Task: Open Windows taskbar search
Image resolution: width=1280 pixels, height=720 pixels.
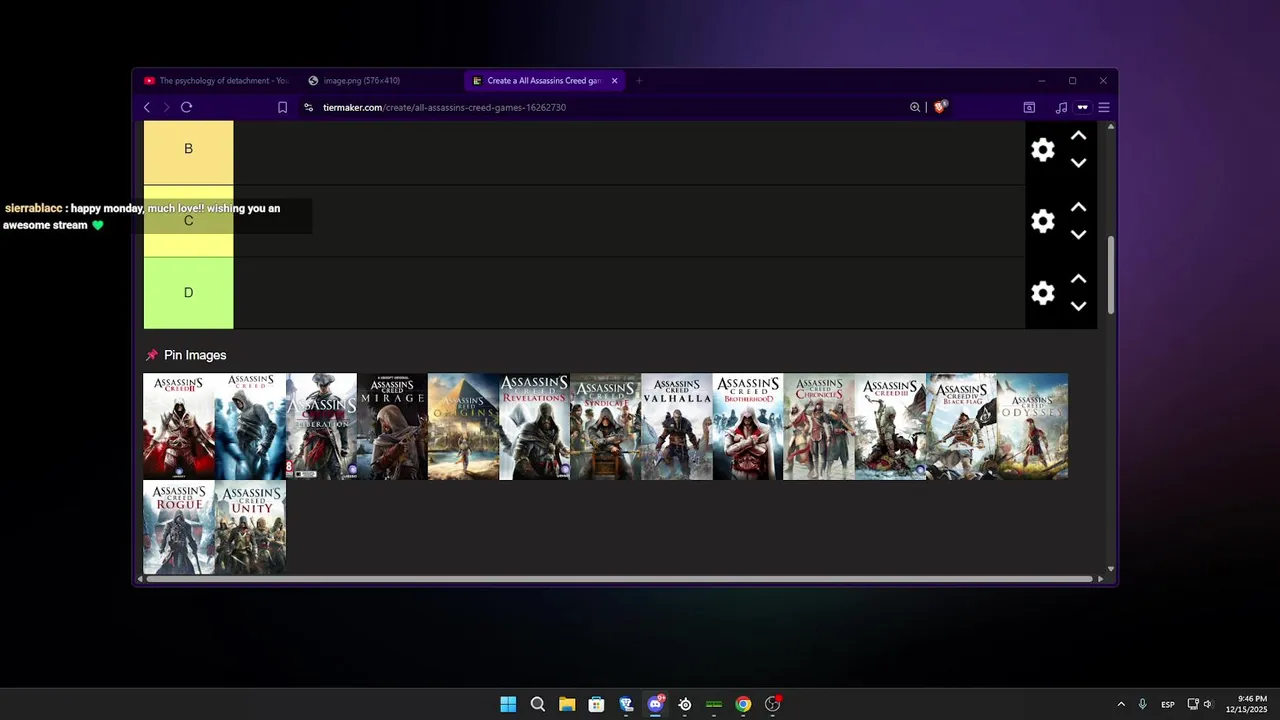Action: point(537,704)
